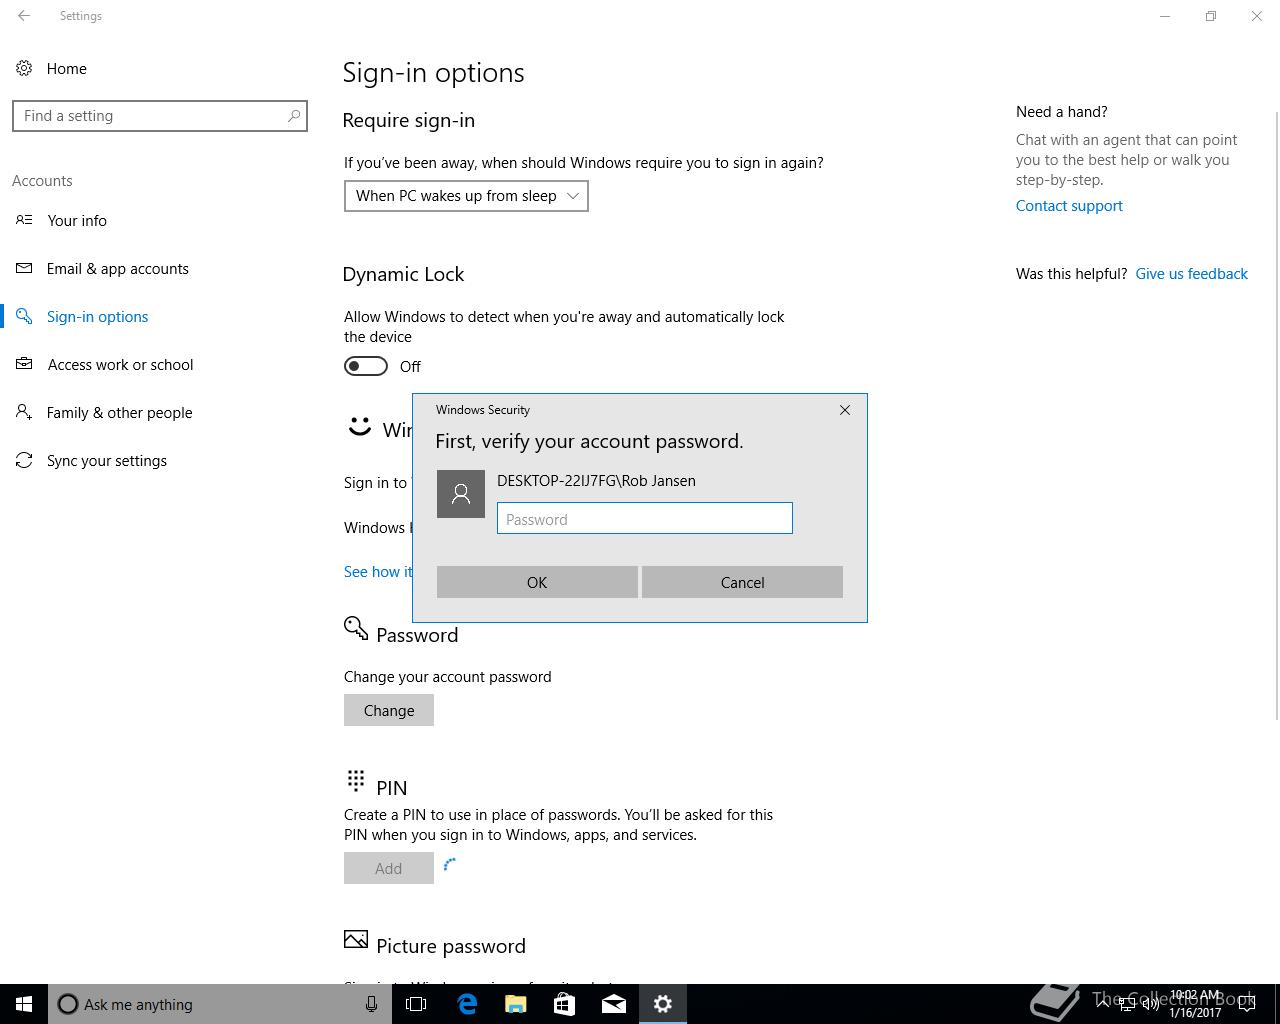The image size is (1280, 1024).
Task: Click the Sync your settings arrows icon
Action: (x=24, y=460)
